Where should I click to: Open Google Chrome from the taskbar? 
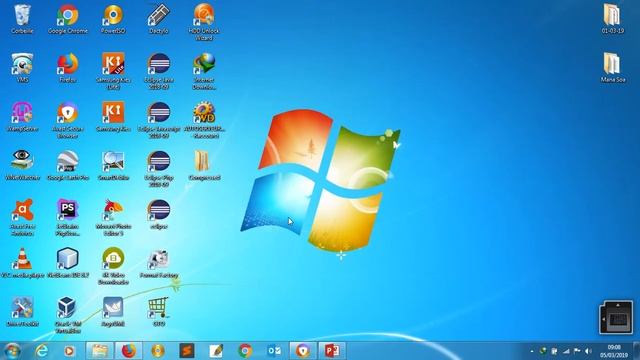pos(245,351)
